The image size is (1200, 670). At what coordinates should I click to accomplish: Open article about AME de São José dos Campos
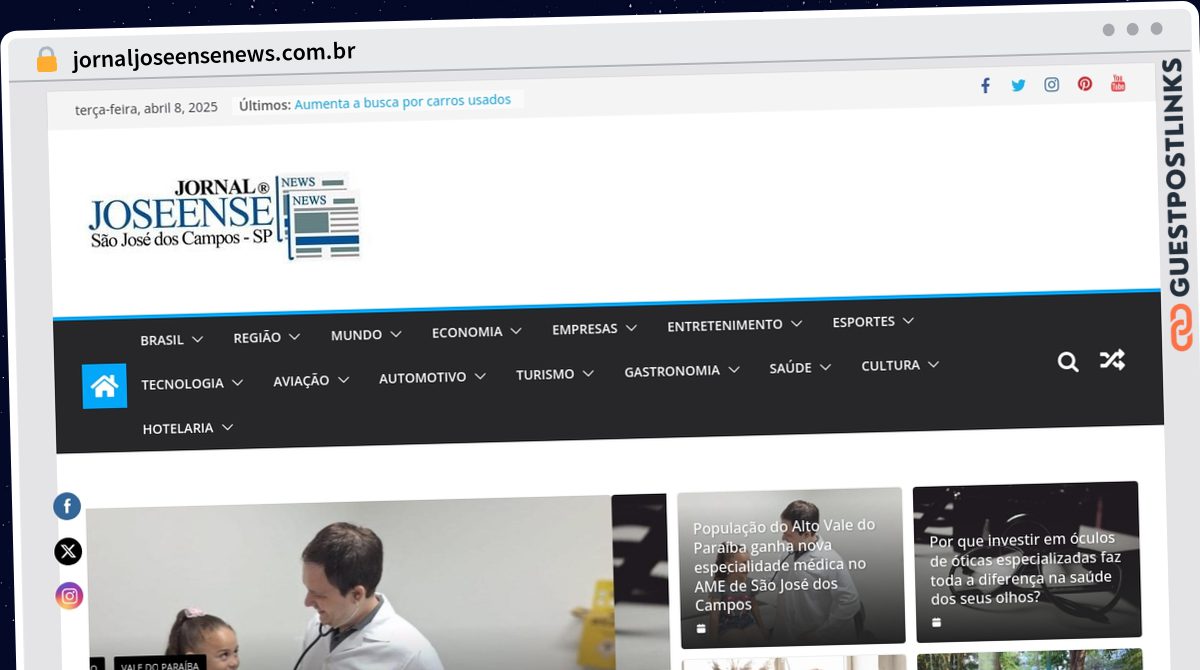point(785,565)
